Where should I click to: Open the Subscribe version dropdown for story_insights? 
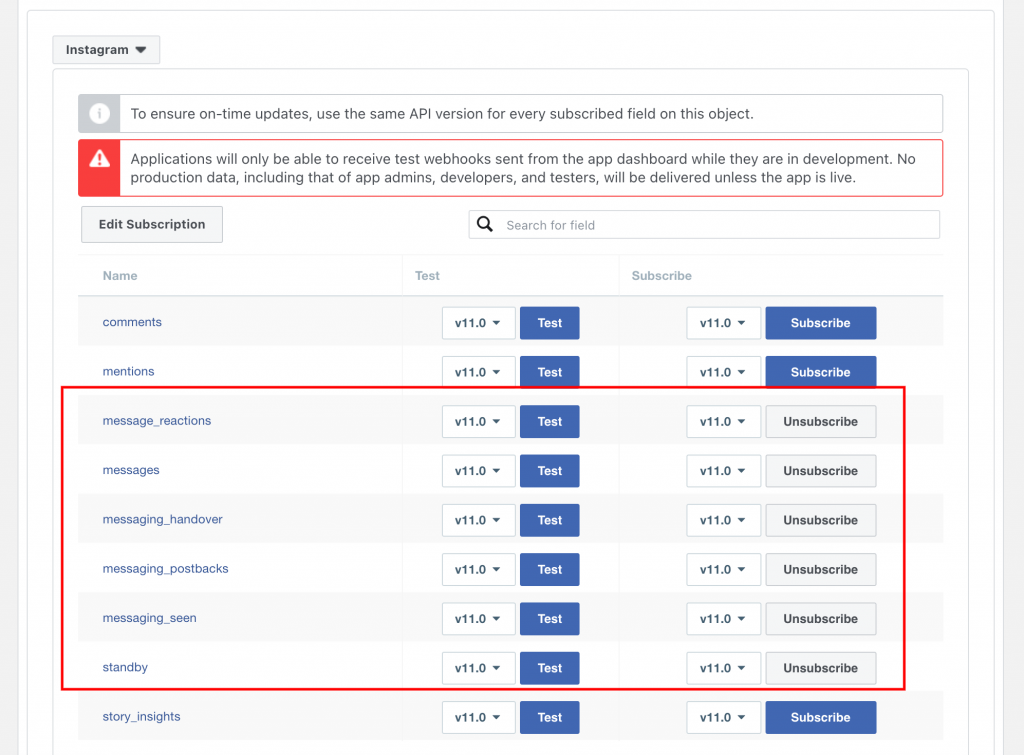point(723,717)
